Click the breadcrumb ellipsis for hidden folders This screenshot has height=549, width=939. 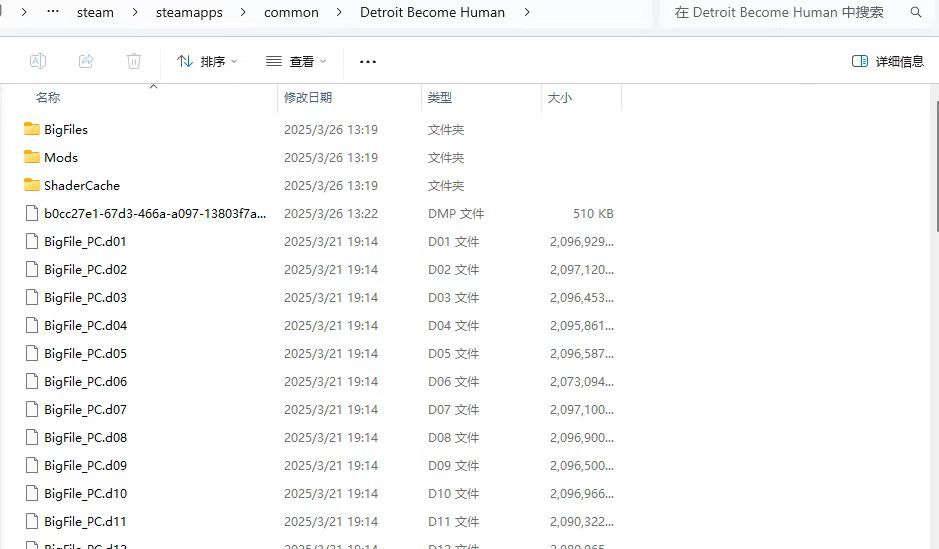(53, 11)
